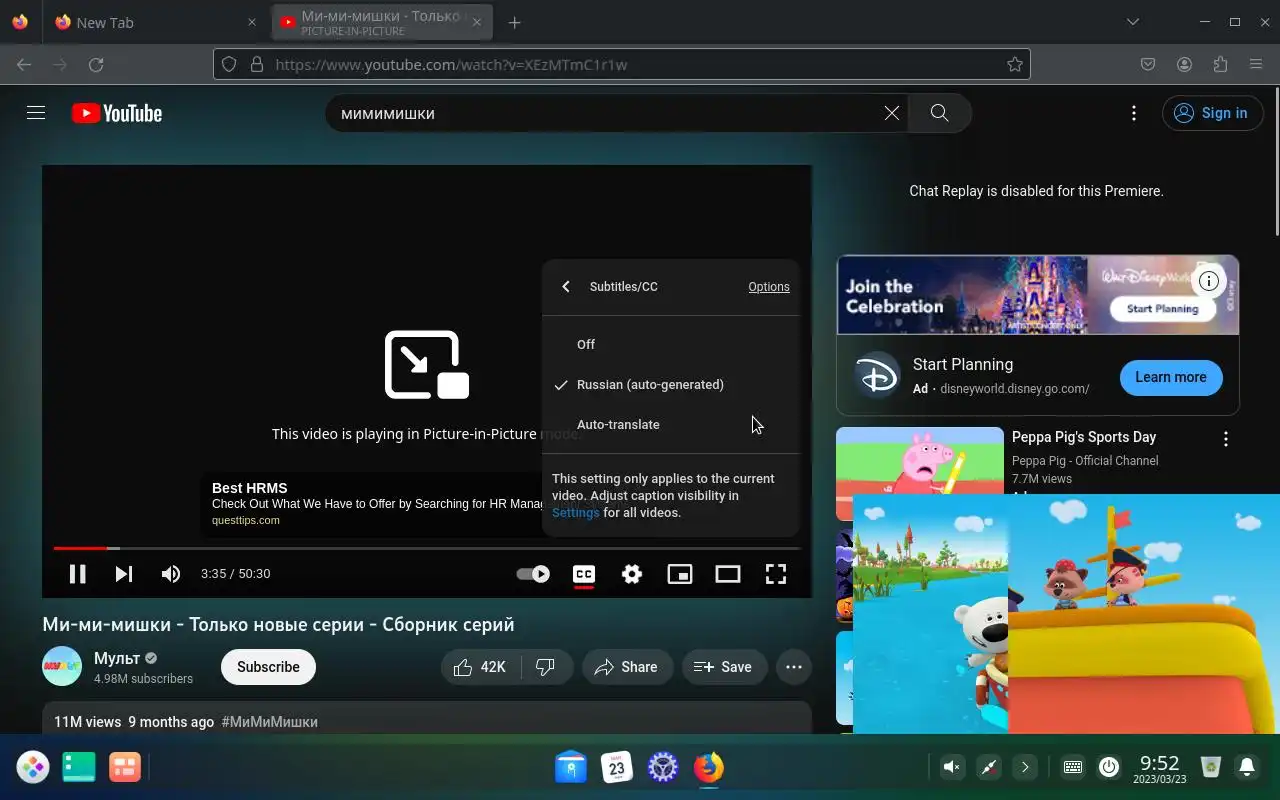The height and width of the screenshot is (800, 1280).
Task: Click the picture-in-picture video window
Action: pos(1066,613)
